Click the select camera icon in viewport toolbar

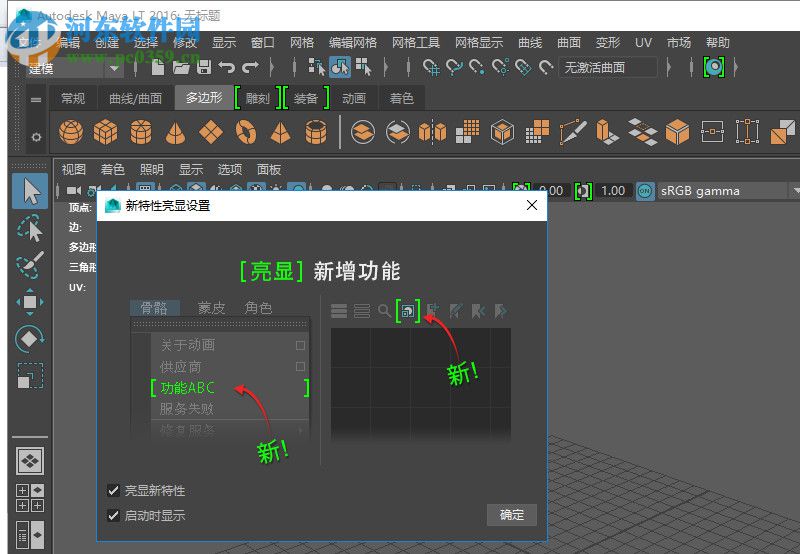74,190
